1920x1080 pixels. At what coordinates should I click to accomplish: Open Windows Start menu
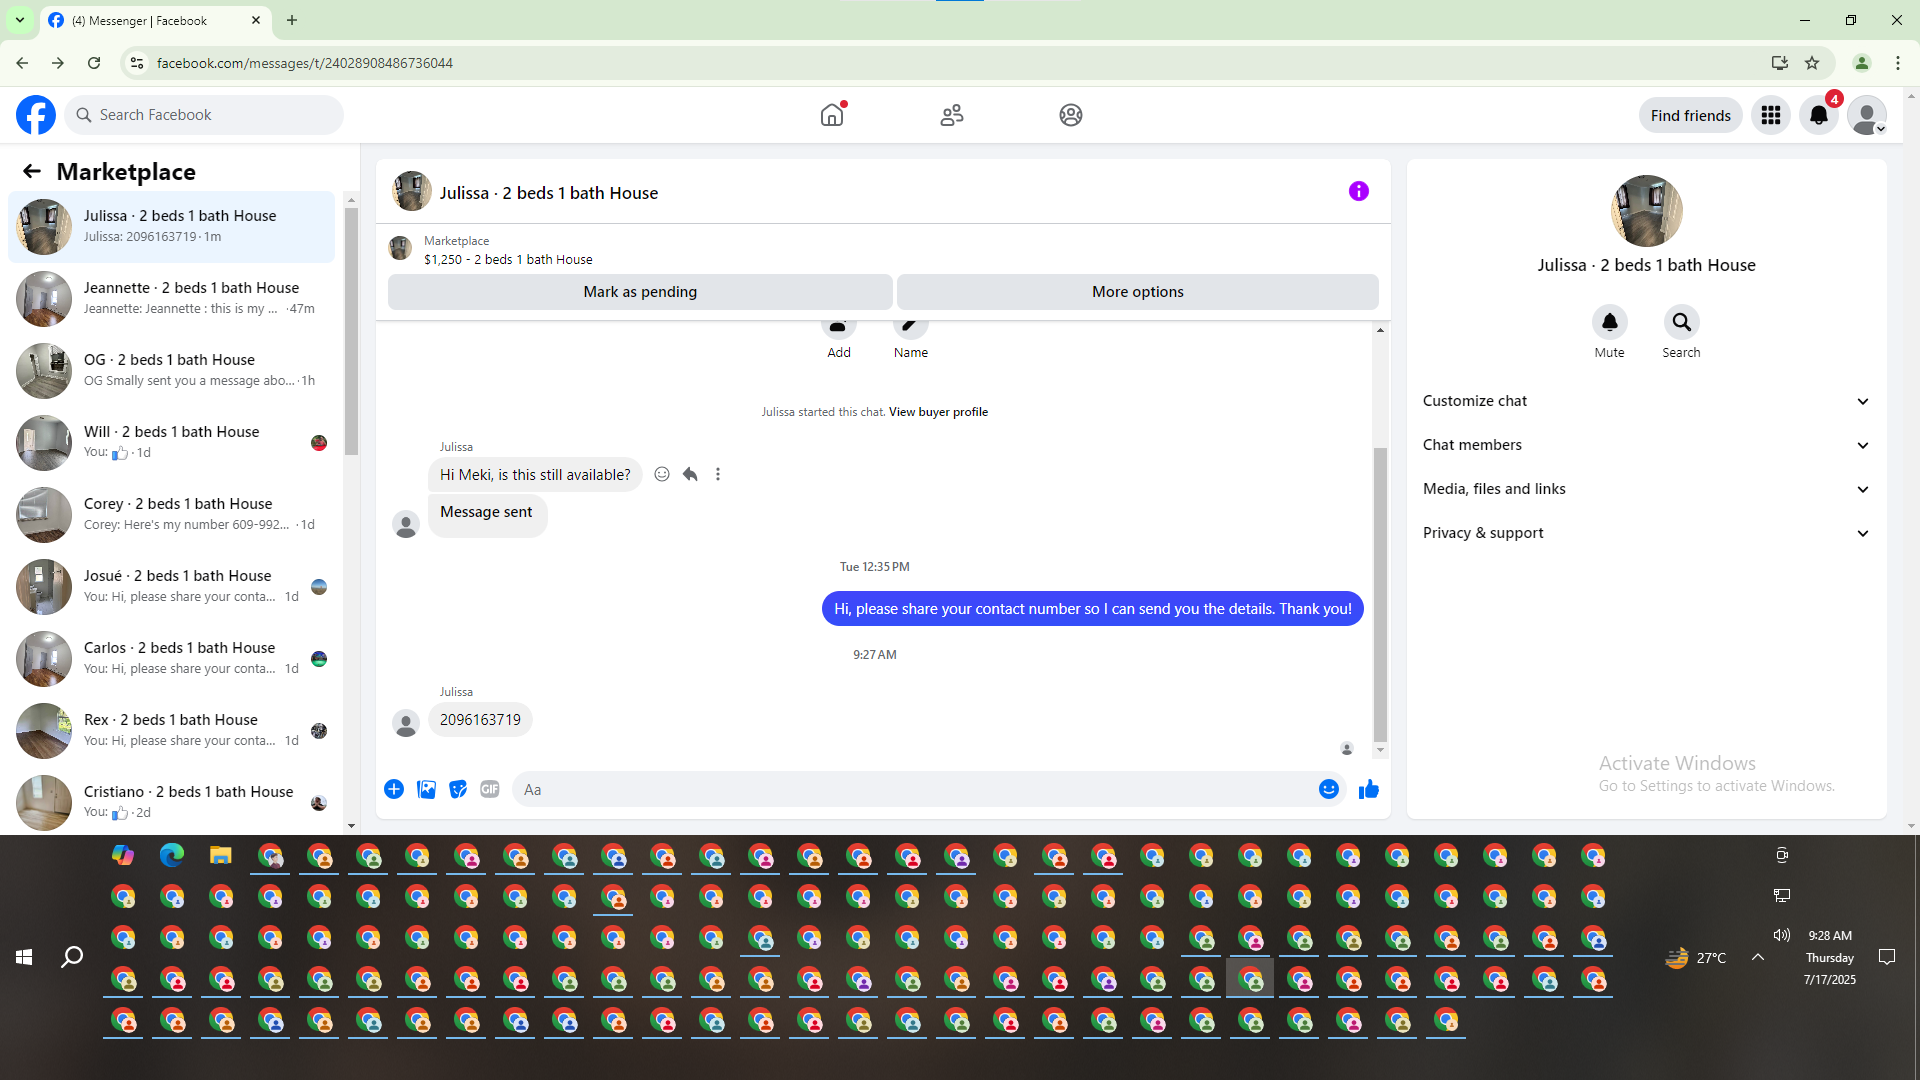pos(24,957)
